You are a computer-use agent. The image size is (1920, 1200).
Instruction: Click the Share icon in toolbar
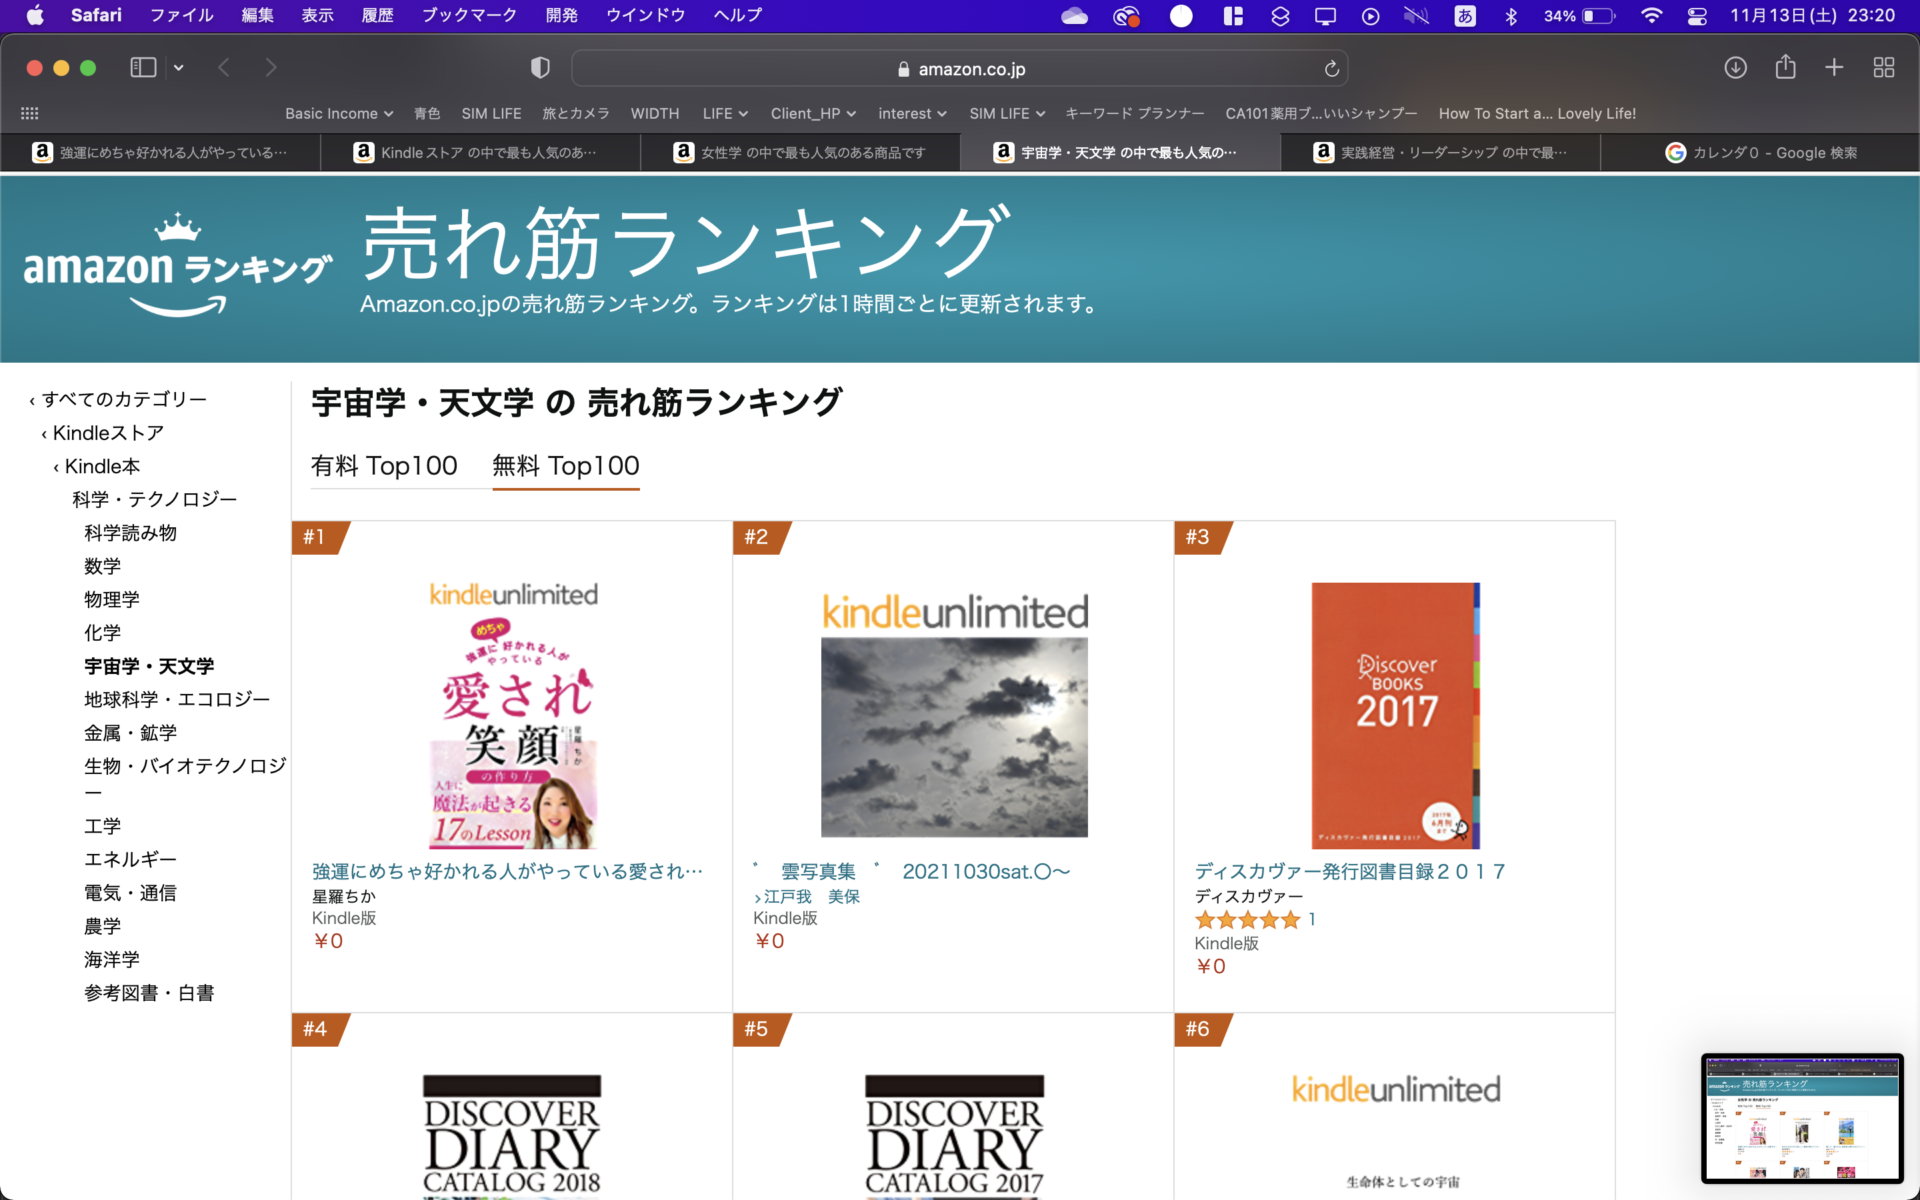[x=1785, y=68]
